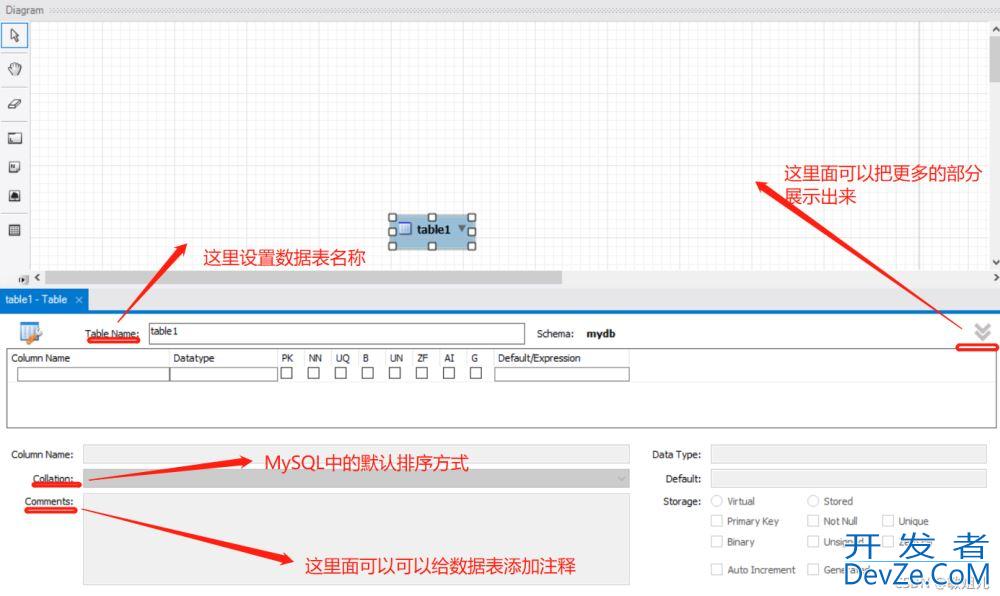The image size is (1000, 596).
Task: Switch to the table1 - Table tab
Action: coord(36,300)
